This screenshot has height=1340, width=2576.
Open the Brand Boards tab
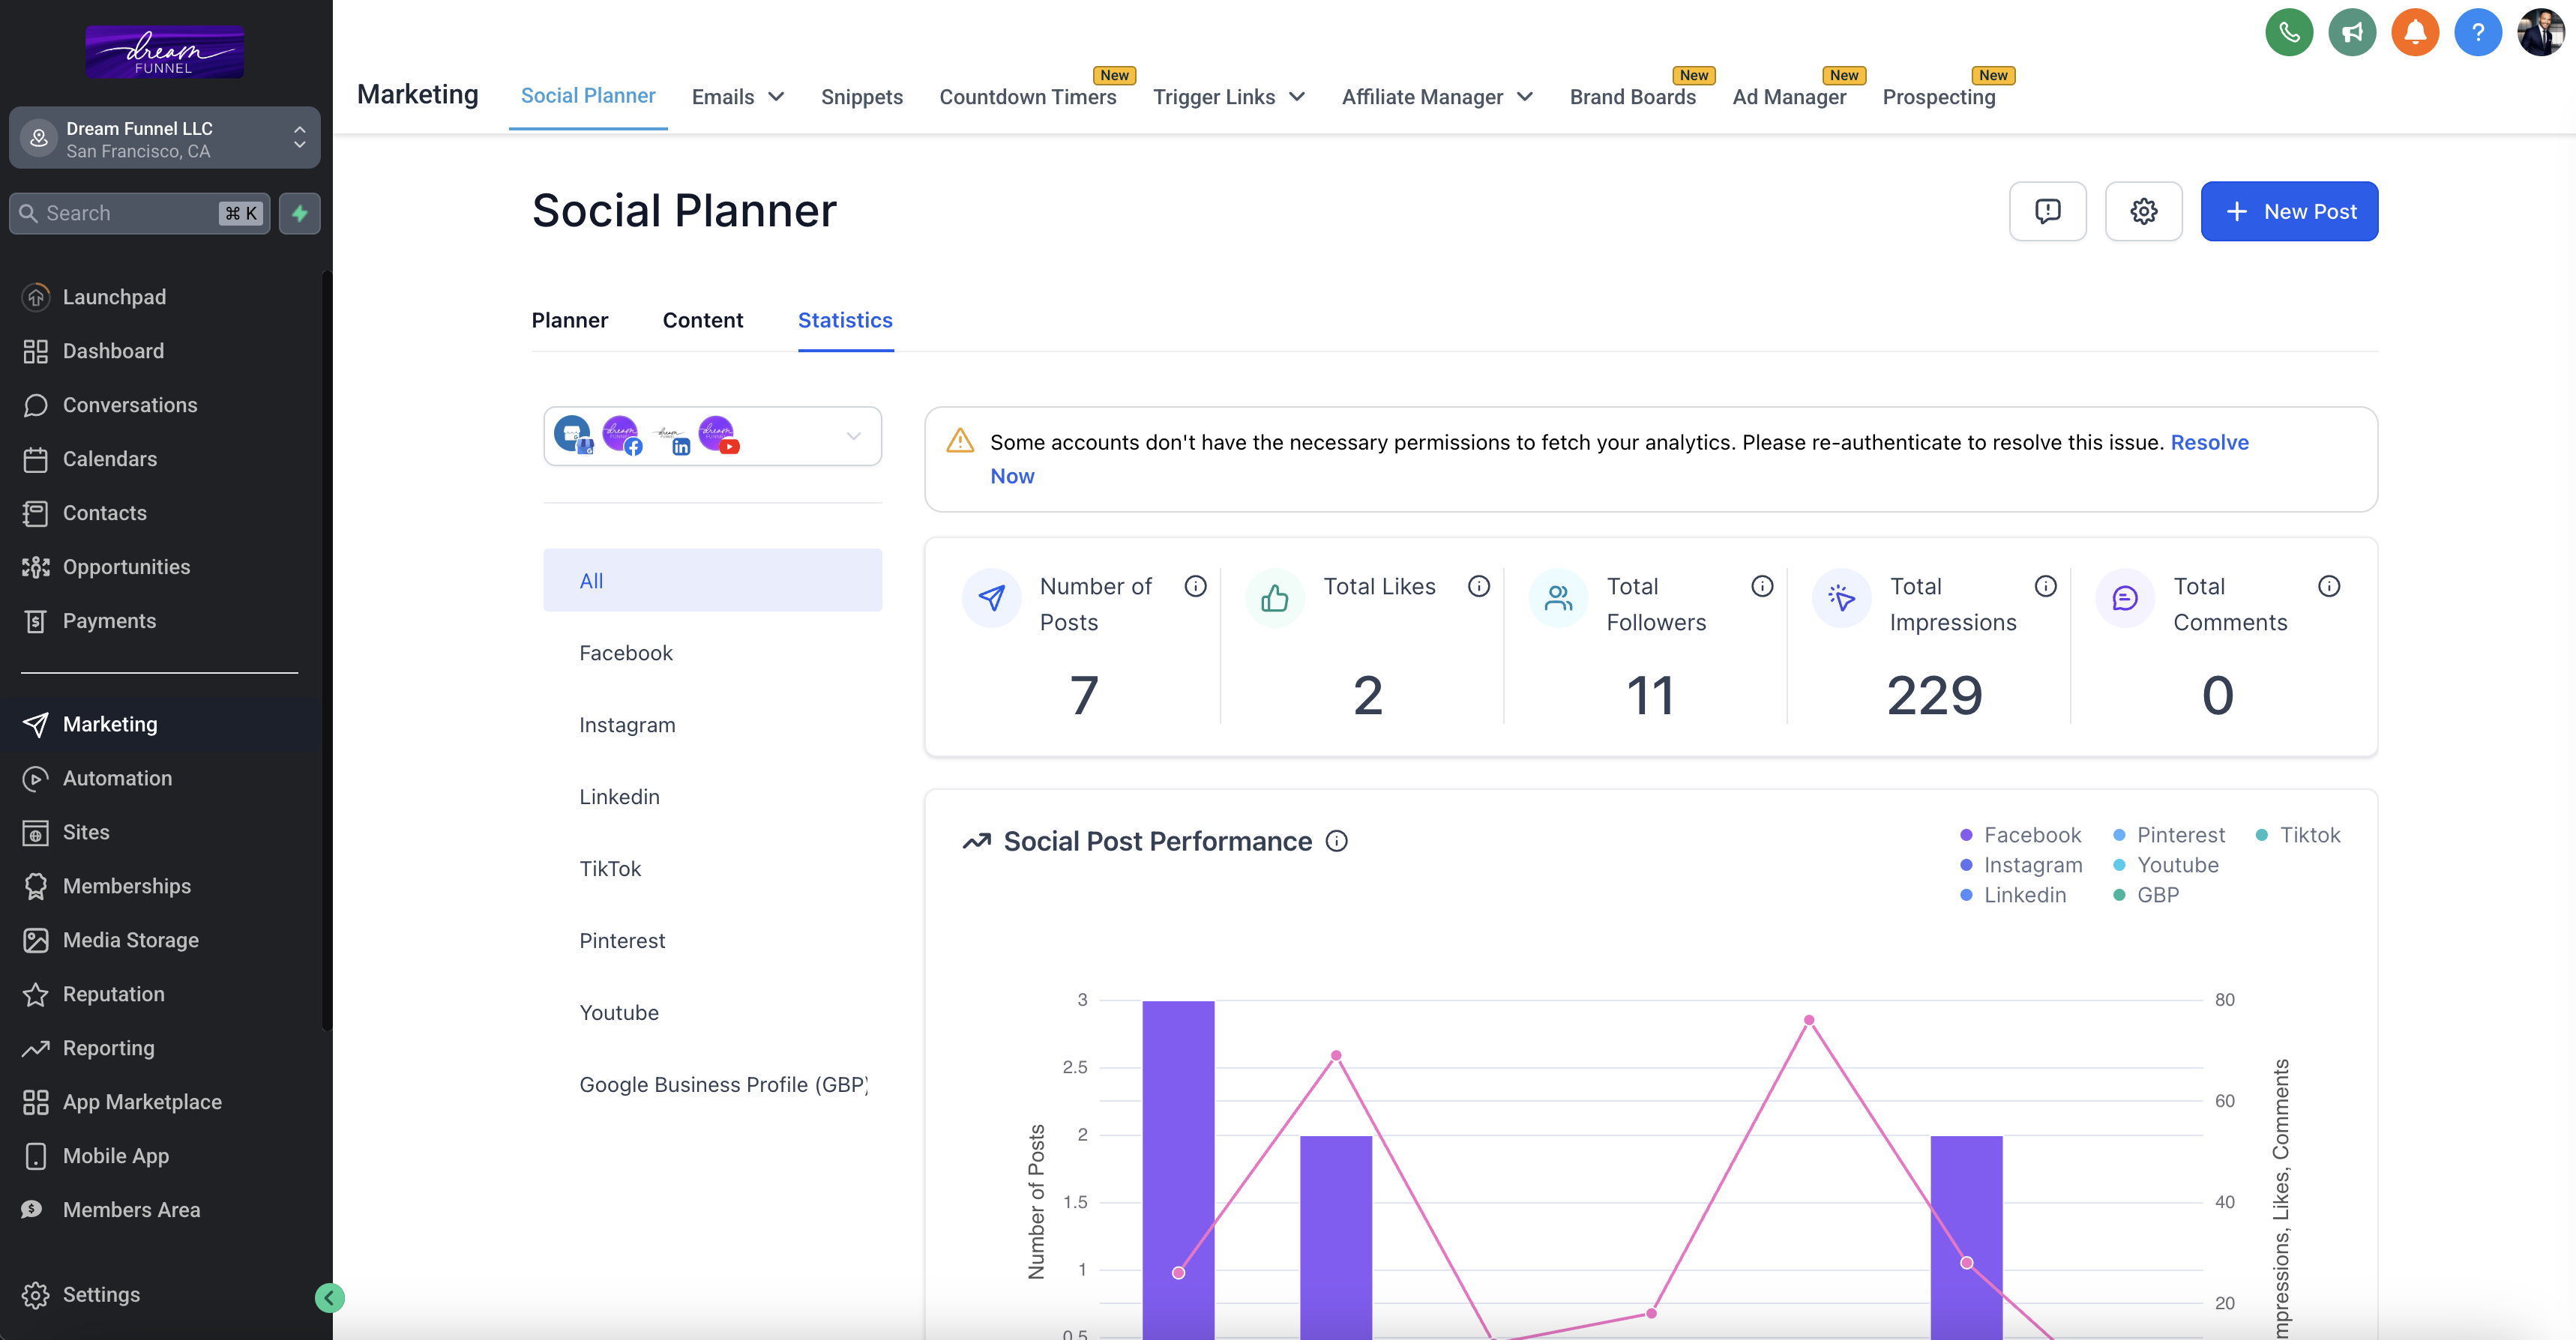(1633, 97)
